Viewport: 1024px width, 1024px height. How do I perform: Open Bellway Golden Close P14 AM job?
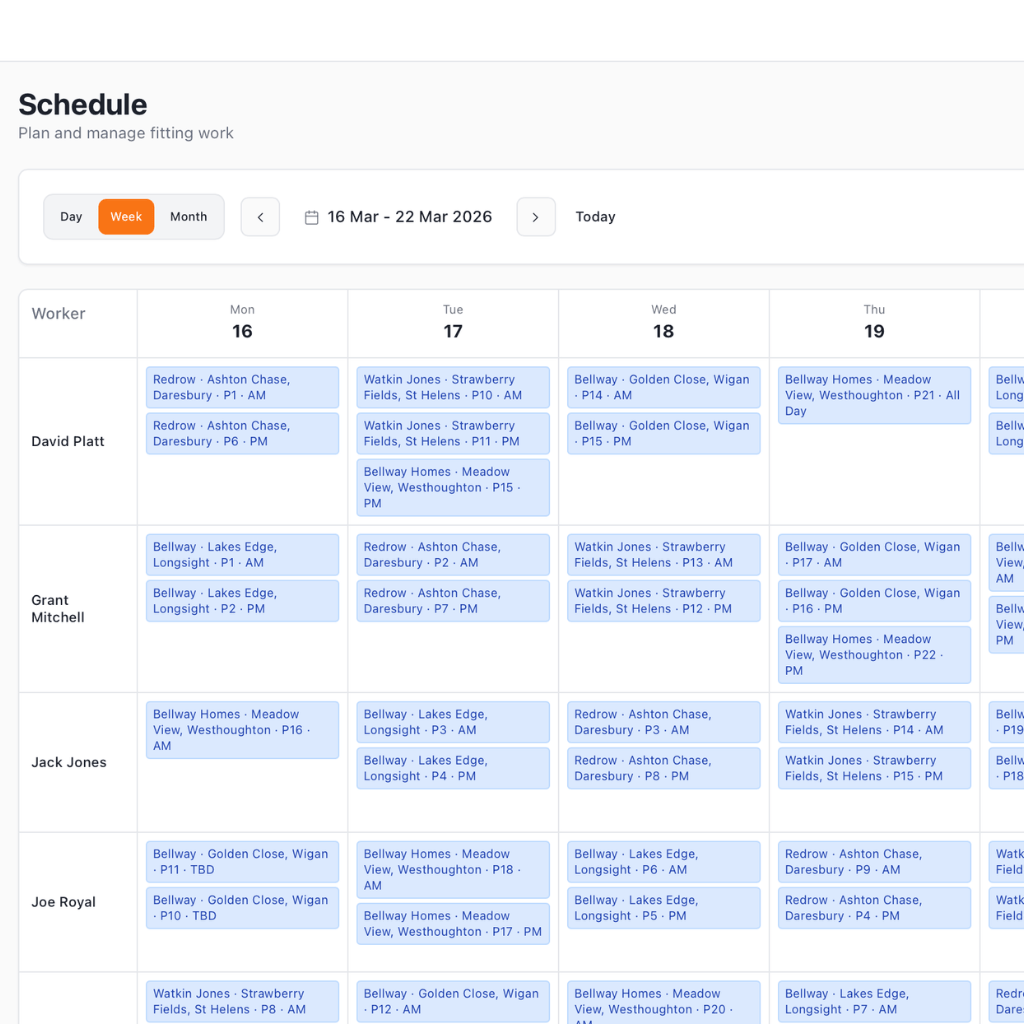[664, 387]
